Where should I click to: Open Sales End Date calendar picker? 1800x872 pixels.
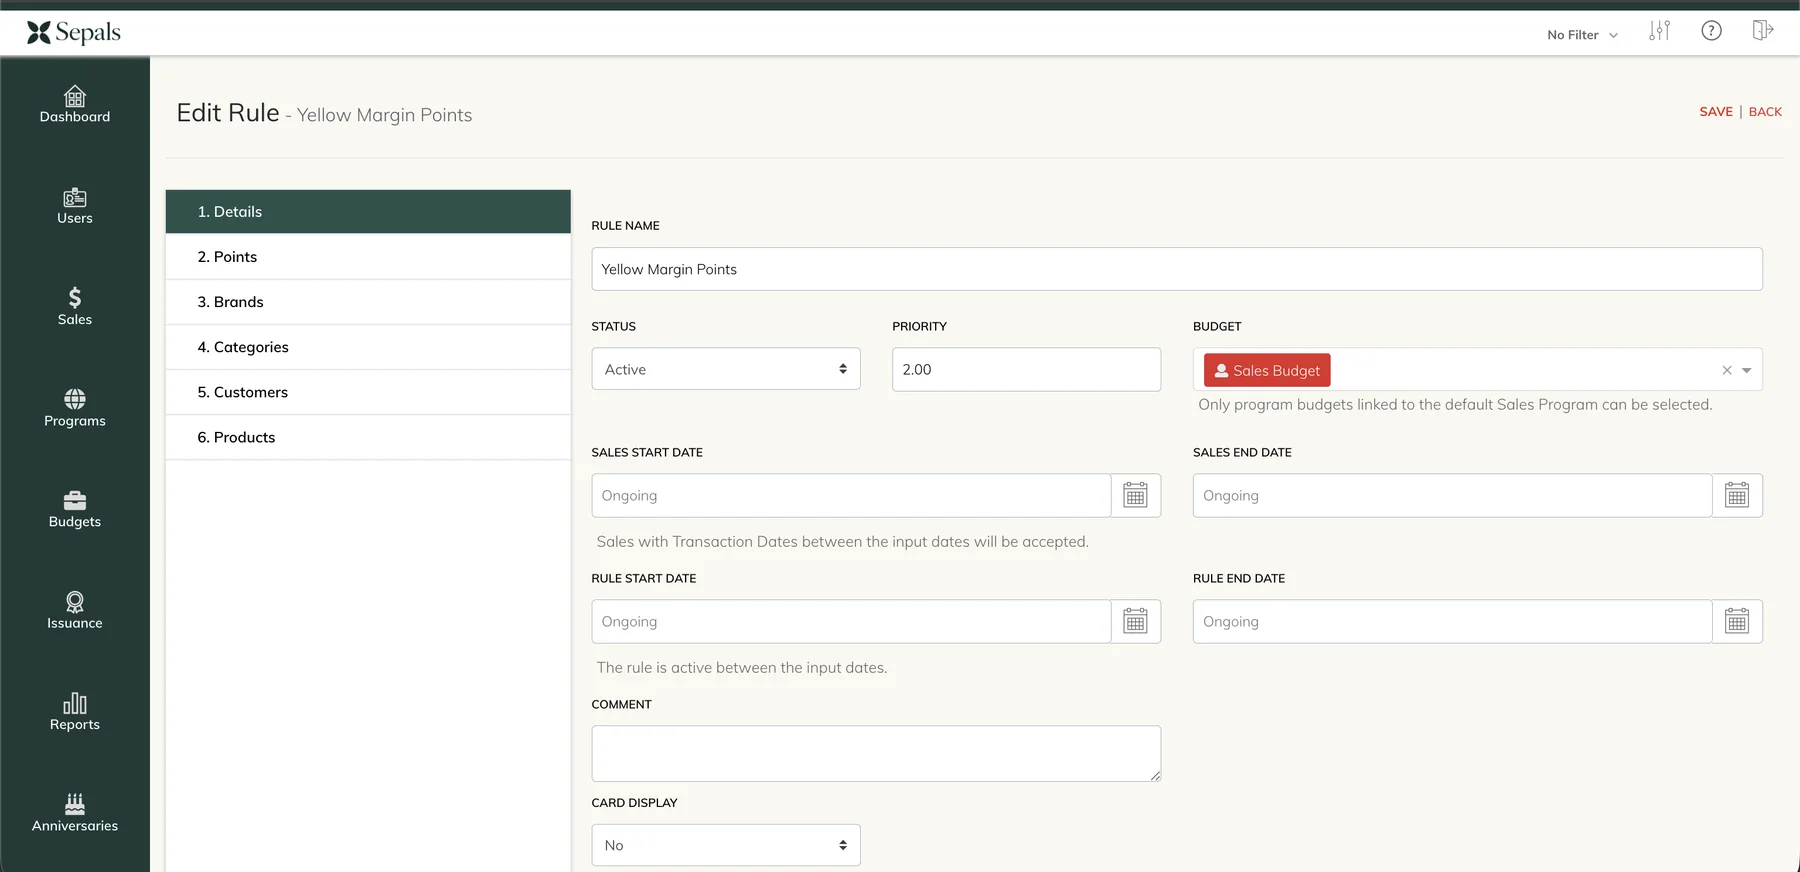coord(1737,495)
